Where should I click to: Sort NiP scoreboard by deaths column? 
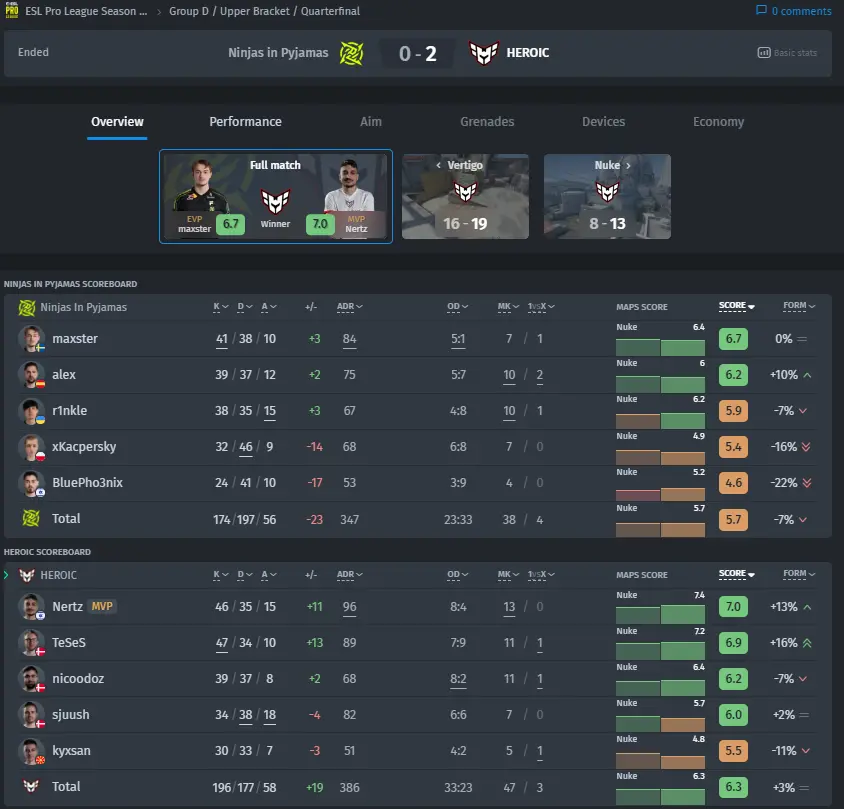click(x=245, y=306)
